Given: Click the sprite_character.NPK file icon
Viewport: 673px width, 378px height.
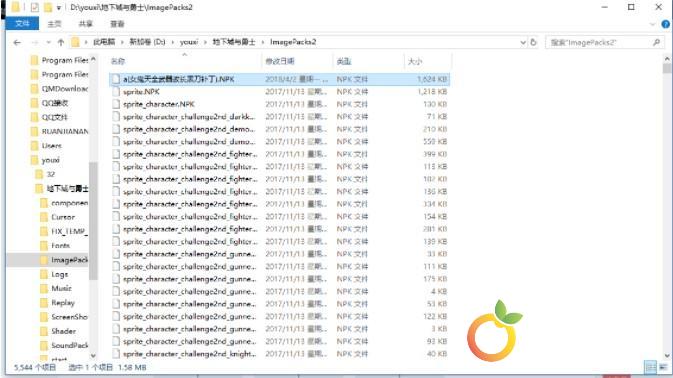Looking at the screenshot, I should click(x=116, y=104).
